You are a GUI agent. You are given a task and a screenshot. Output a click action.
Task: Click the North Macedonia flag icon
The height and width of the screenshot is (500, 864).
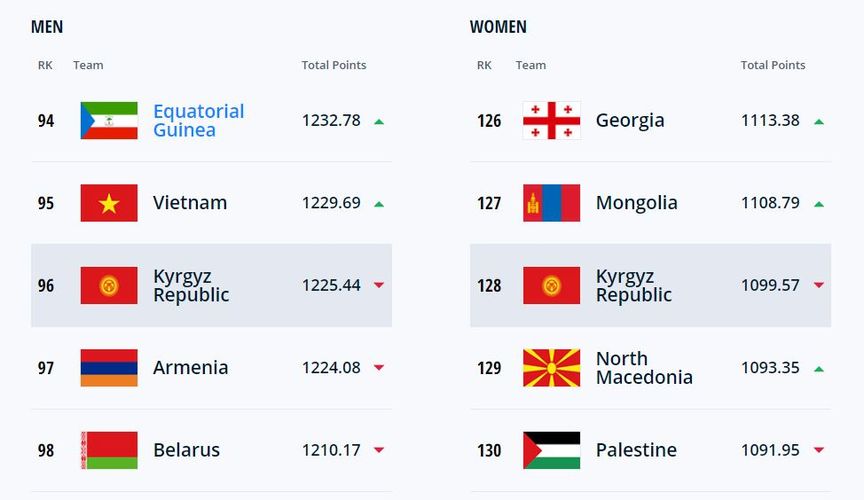(551, 368)
